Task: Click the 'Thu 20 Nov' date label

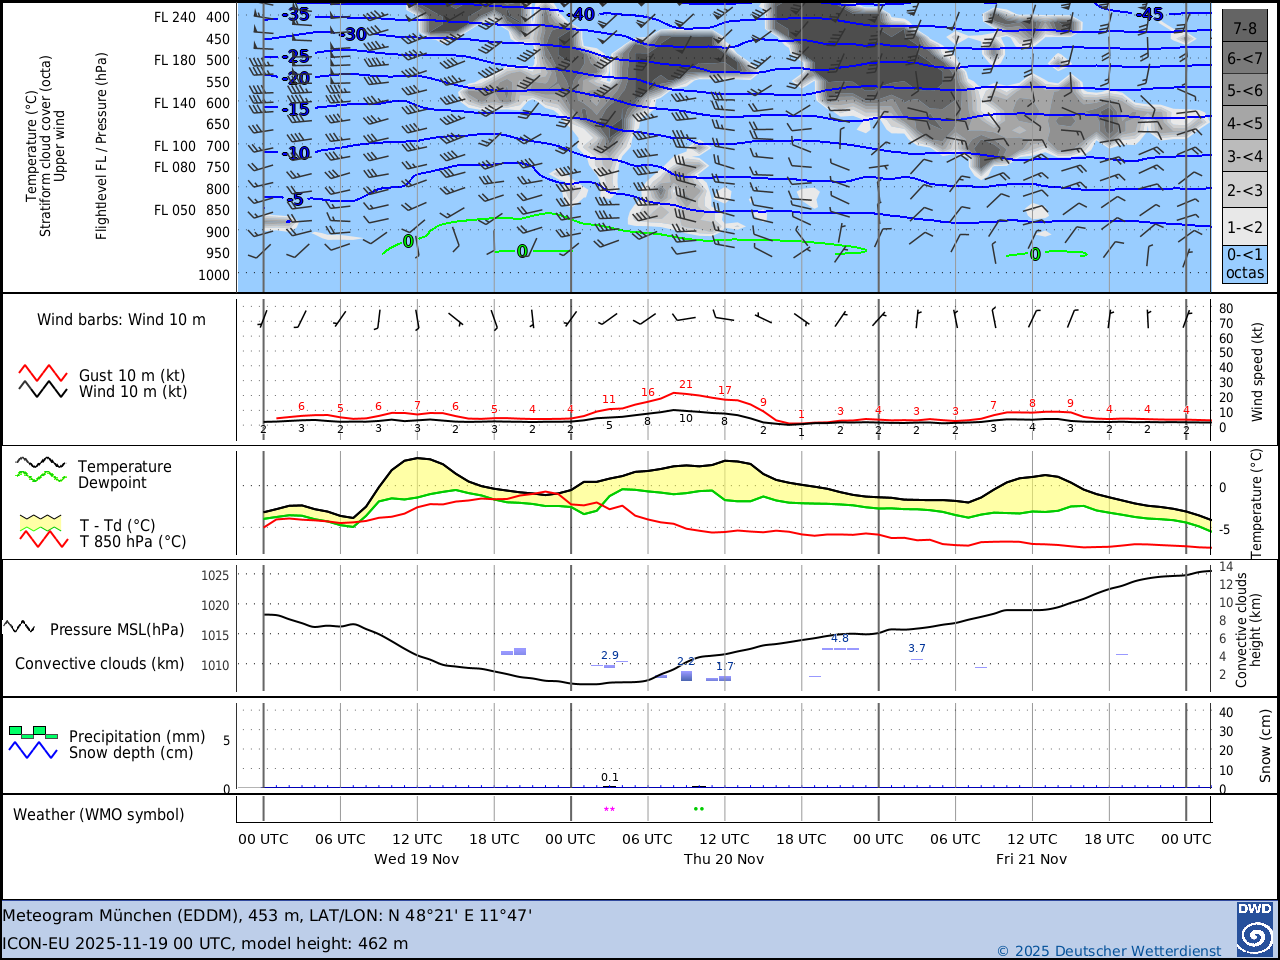Action: [x=724, y=859]
